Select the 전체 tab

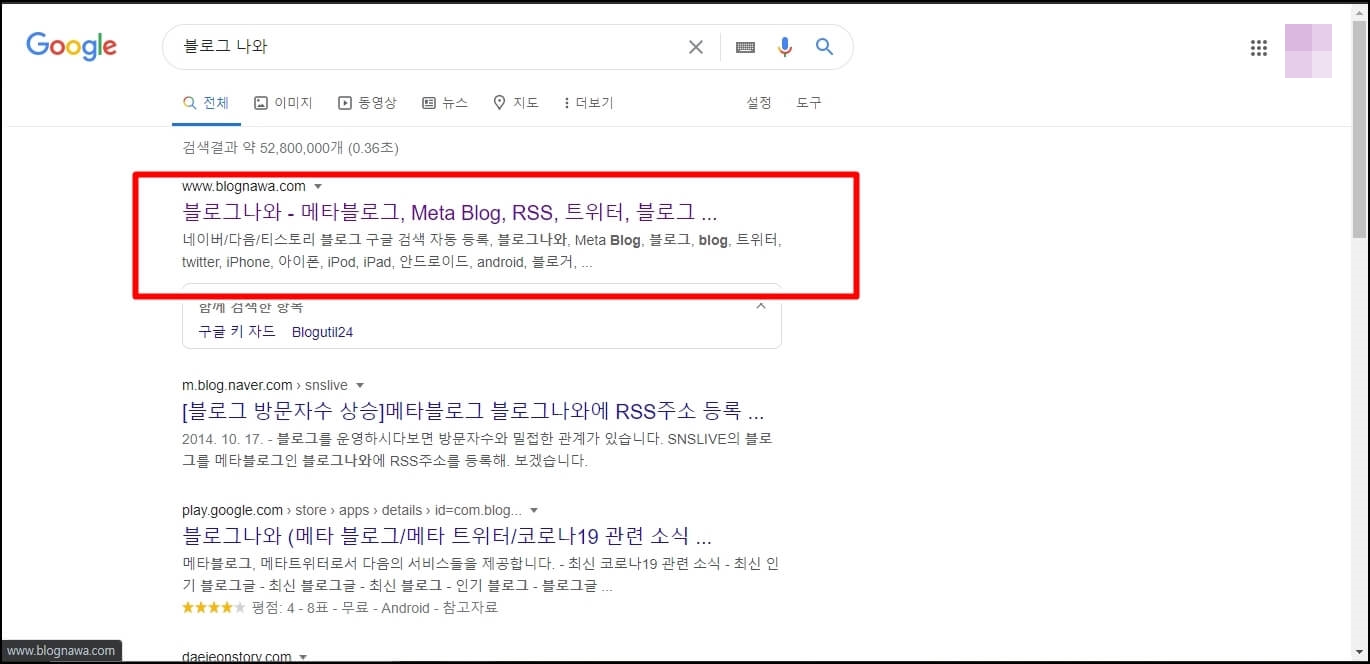[x=205, y=103]
